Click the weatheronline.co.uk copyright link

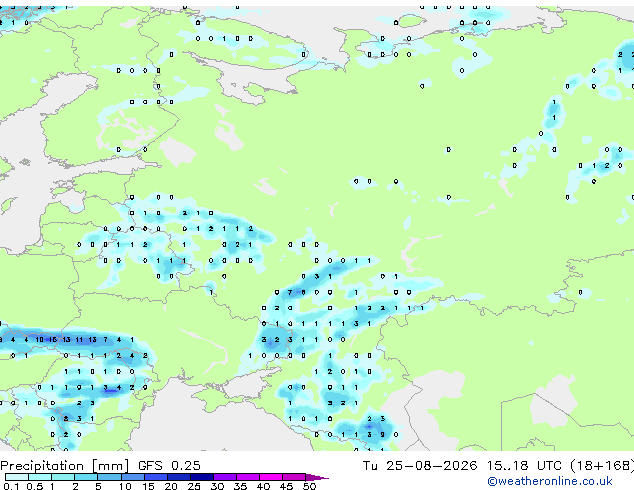coord(549,481)
